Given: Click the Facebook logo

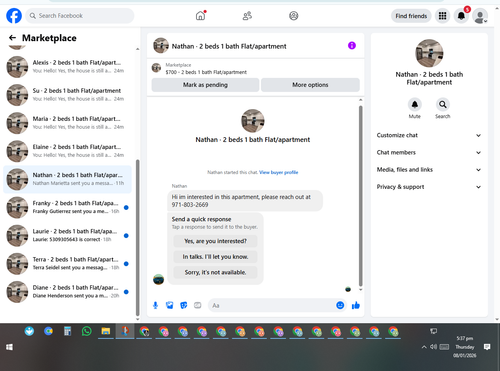Looking at the screenshot, I should tap(14, 16).
